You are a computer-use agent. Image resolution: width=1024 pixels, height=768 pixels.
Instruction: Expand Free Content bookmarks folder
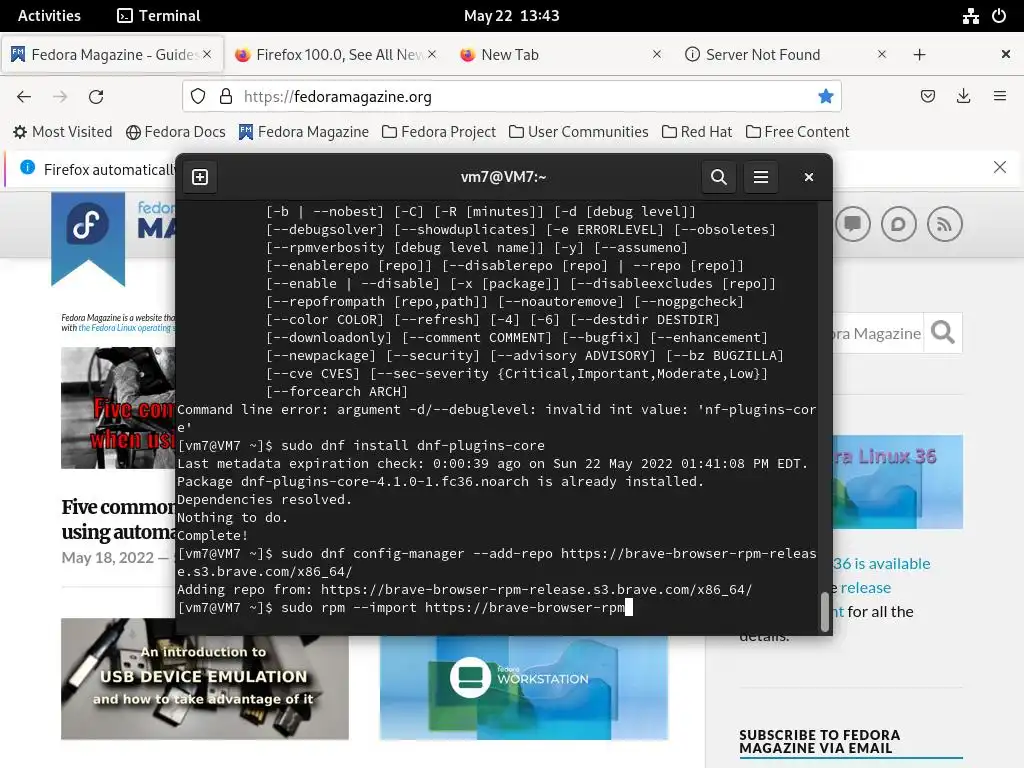pyautogui.click(x=797, y=132)
